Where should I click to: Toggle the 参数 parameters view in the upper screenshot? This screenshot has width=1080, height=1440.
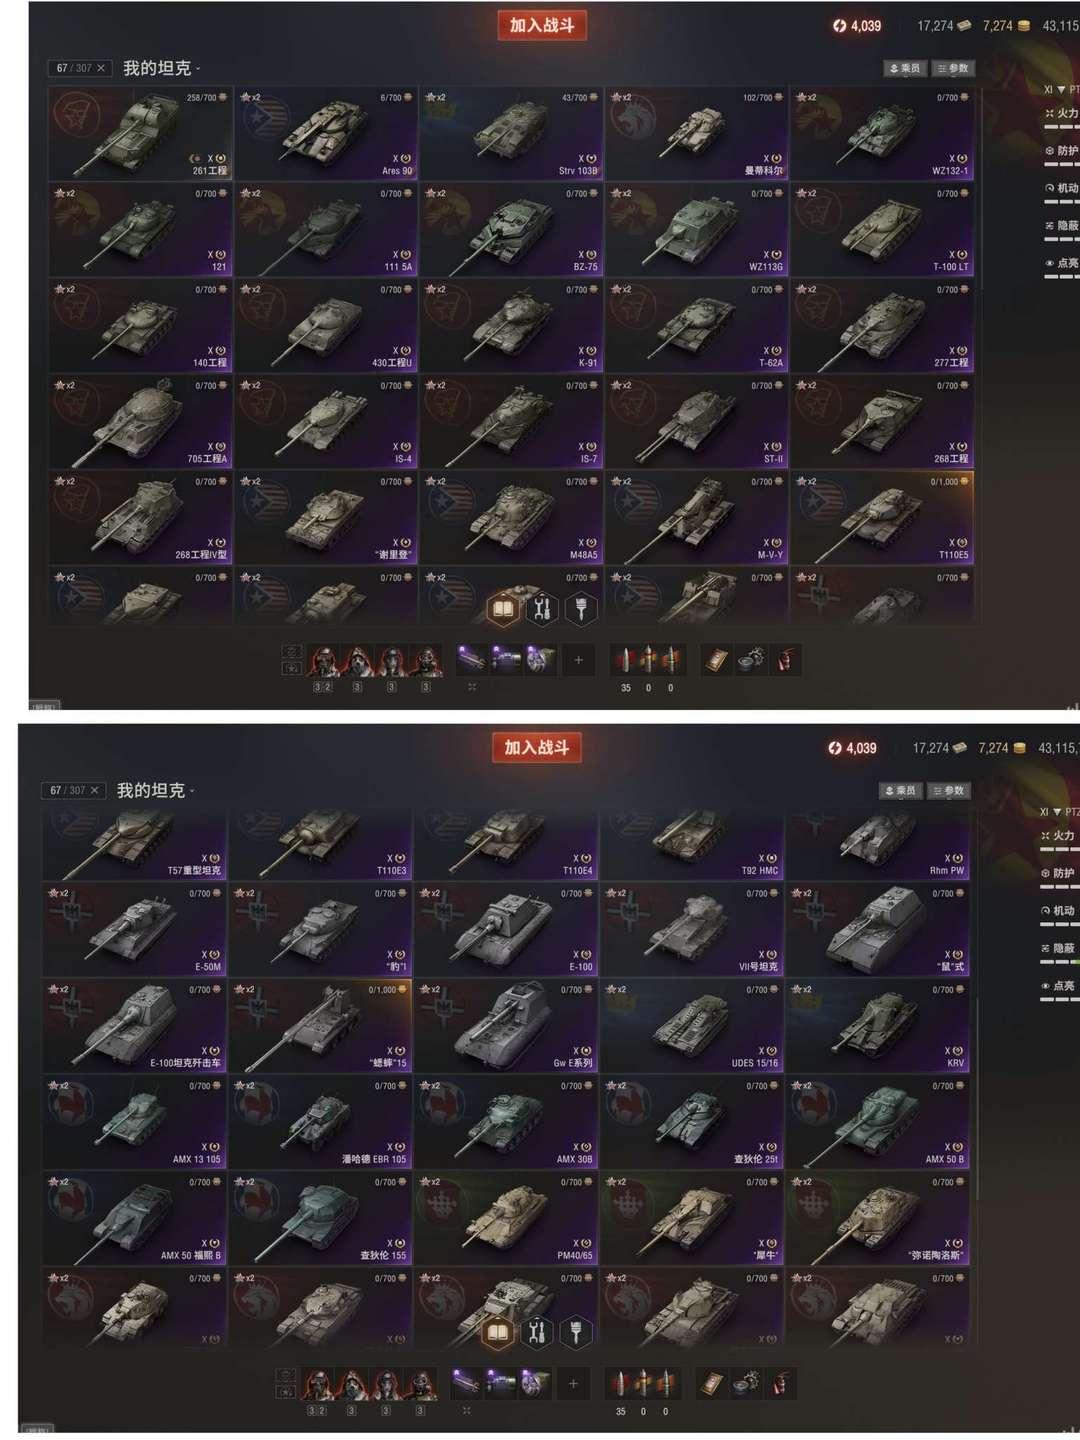[x=953, y=68]
